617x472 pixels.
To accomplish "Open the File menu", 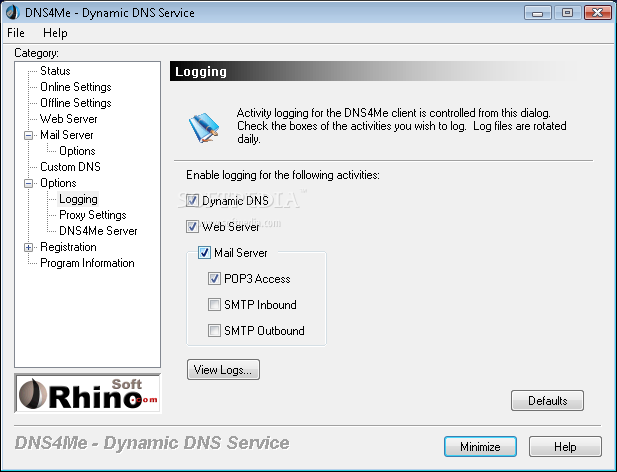I will click(16, 33).
